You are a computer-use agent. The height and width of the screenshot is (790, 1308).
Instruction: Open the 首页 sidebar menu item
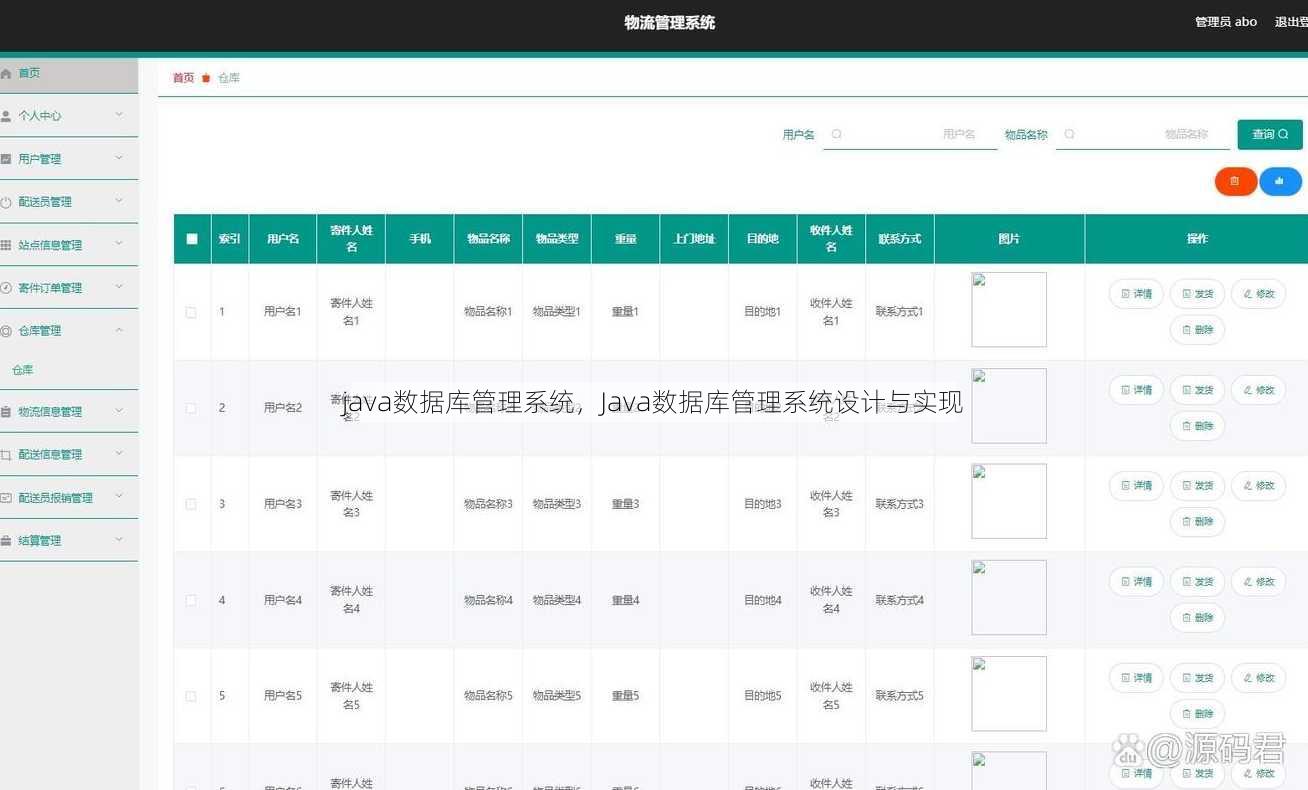[x=69, y=74]
